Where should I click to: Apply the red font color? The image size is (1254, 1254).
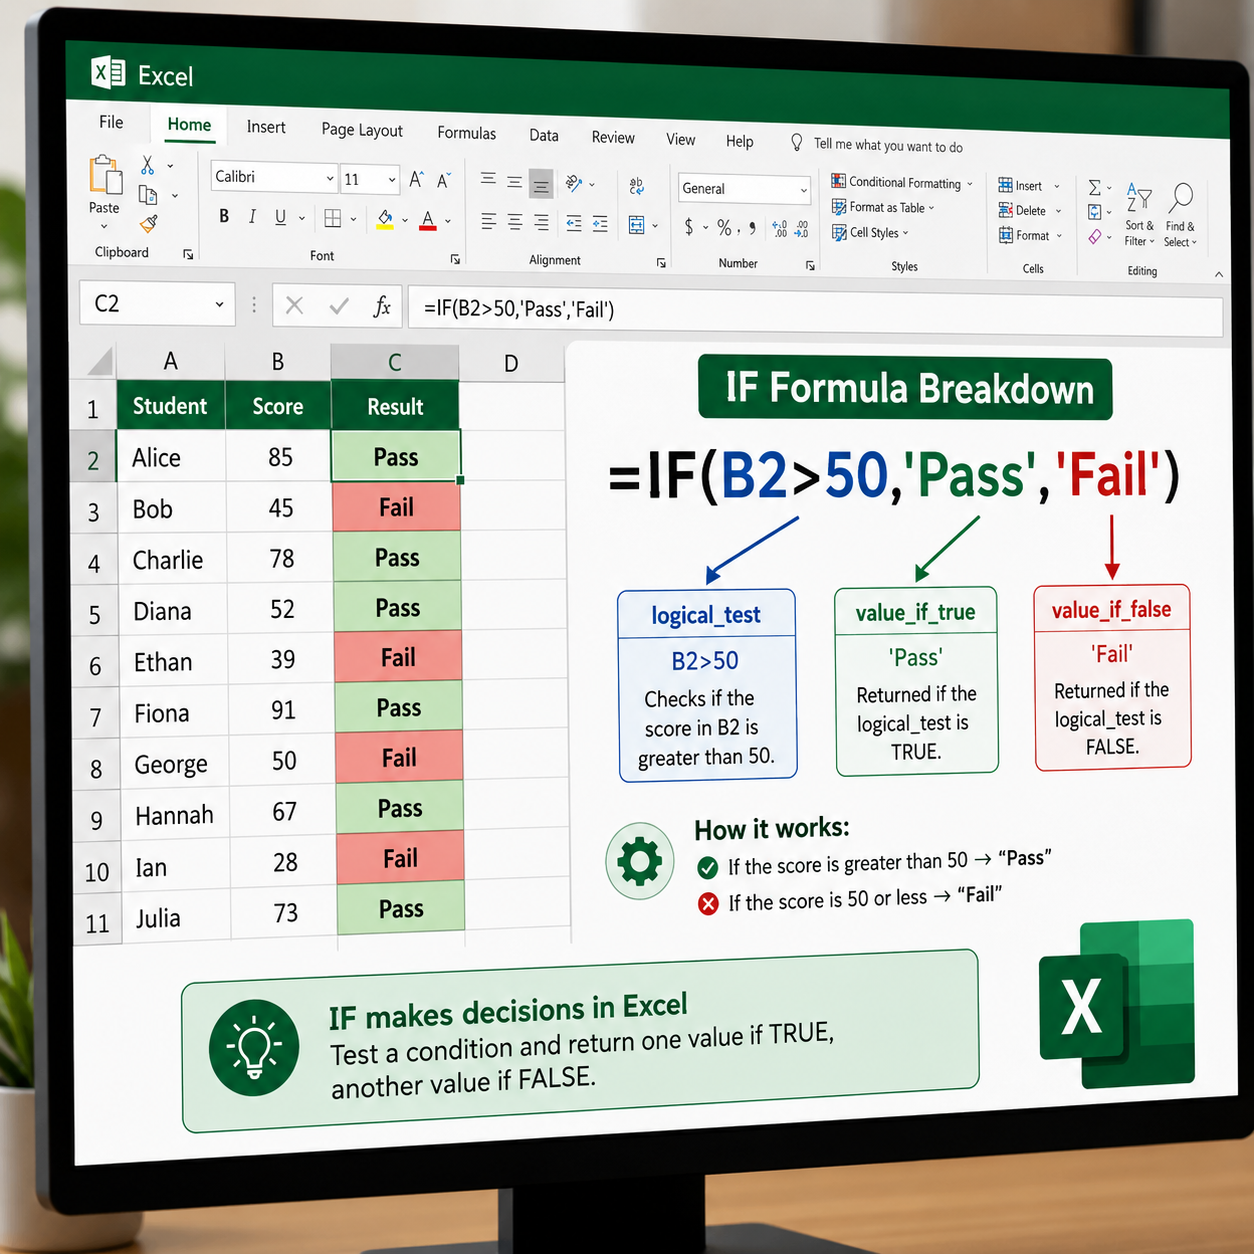(428, 221)
